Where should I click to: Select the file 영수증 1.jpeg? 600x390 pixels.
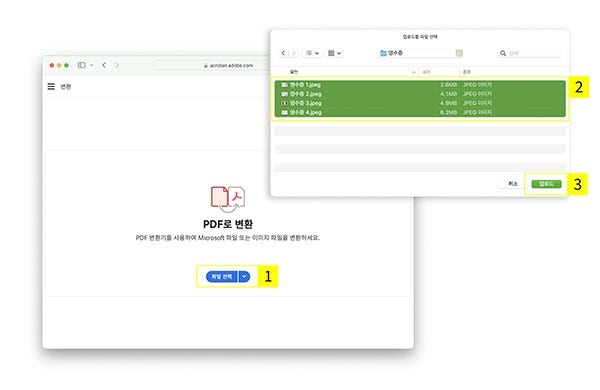pos(420,85)
